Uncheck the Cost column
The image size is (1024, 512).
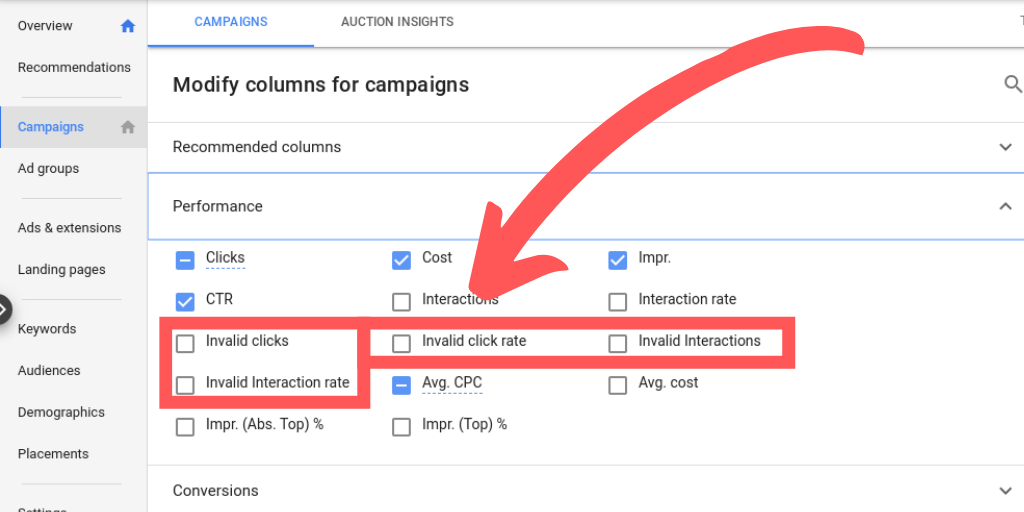click(x=401, y=261)
